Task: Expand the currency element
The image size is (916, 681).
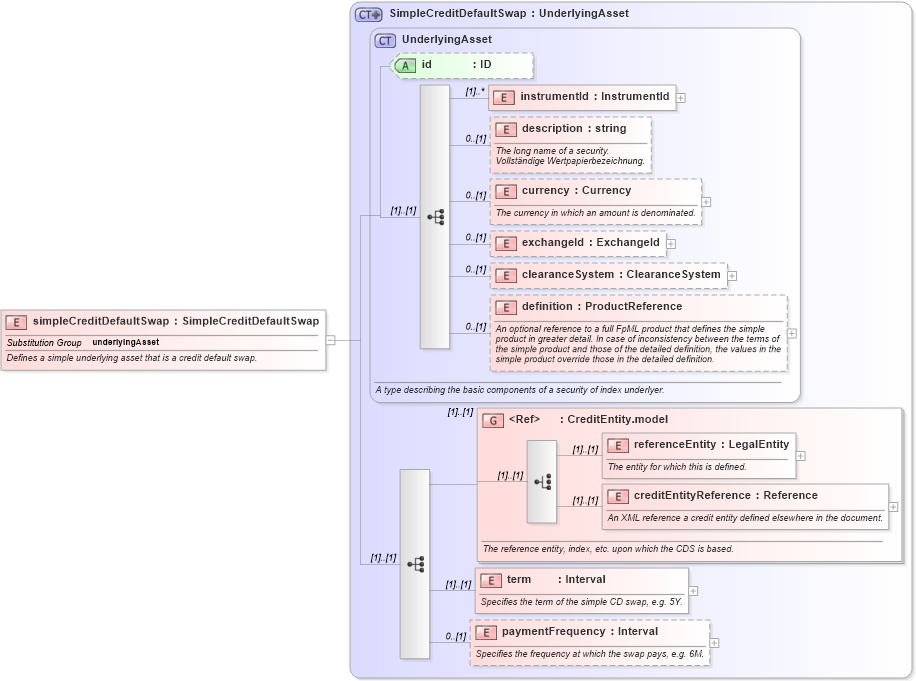Action: click(706, 202)
